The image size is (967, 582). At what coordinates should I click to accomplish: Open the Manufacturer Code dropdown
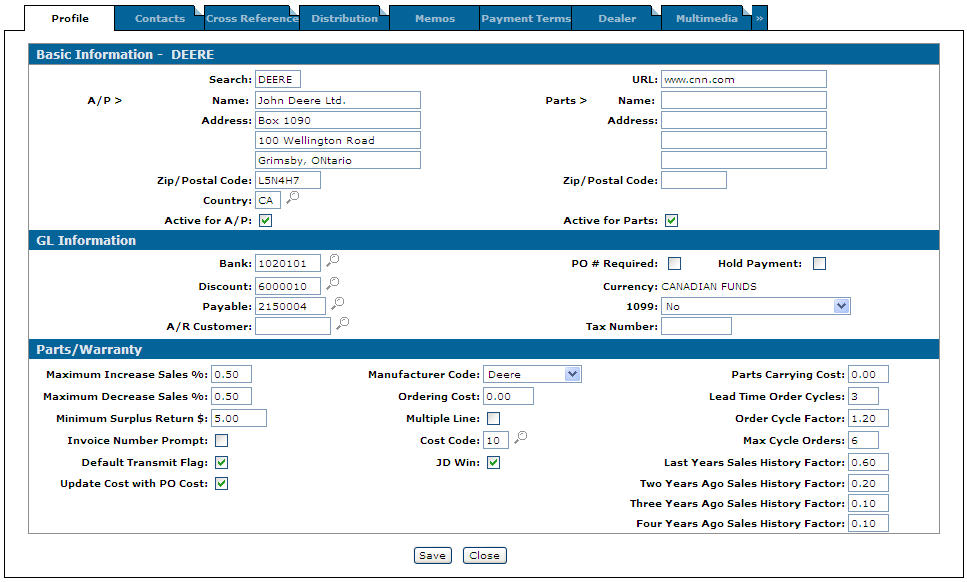pyautogui.click(x=572, y=374)
